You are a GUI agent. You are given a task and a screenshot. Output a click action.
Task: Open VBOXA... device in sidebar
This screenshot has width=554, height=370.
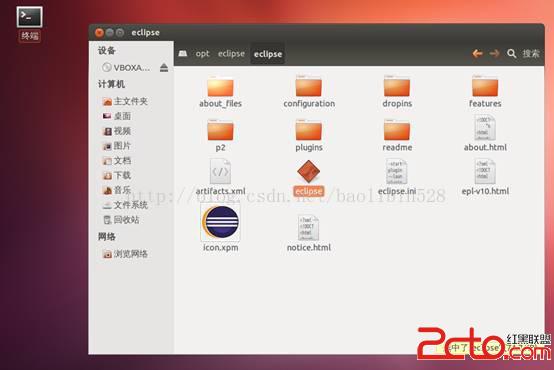click(126, 67)
